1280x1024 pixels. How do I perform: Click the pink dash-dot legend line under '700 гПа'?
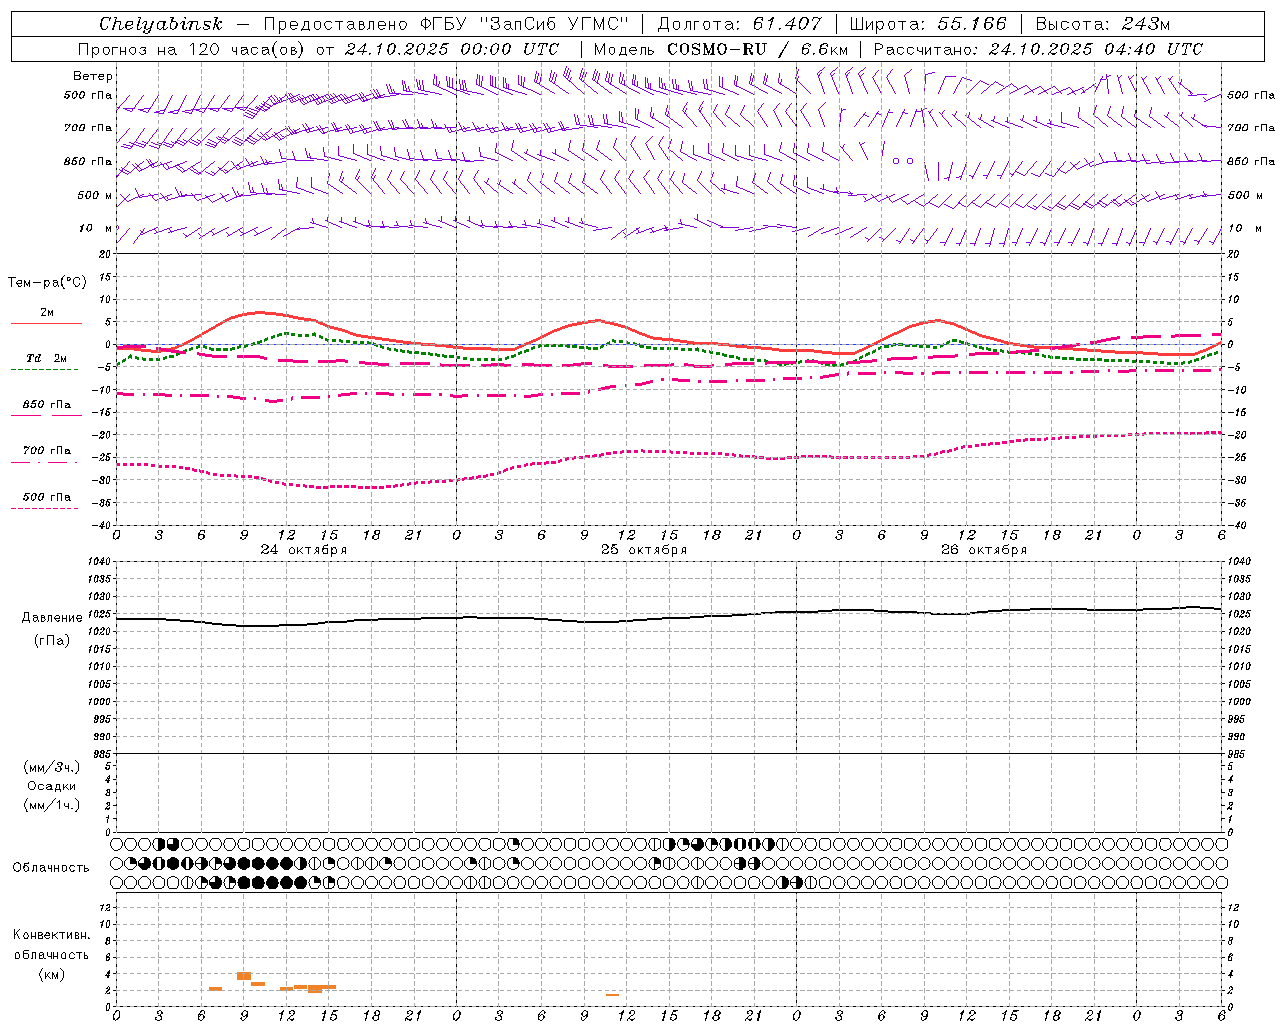point(45,462)
